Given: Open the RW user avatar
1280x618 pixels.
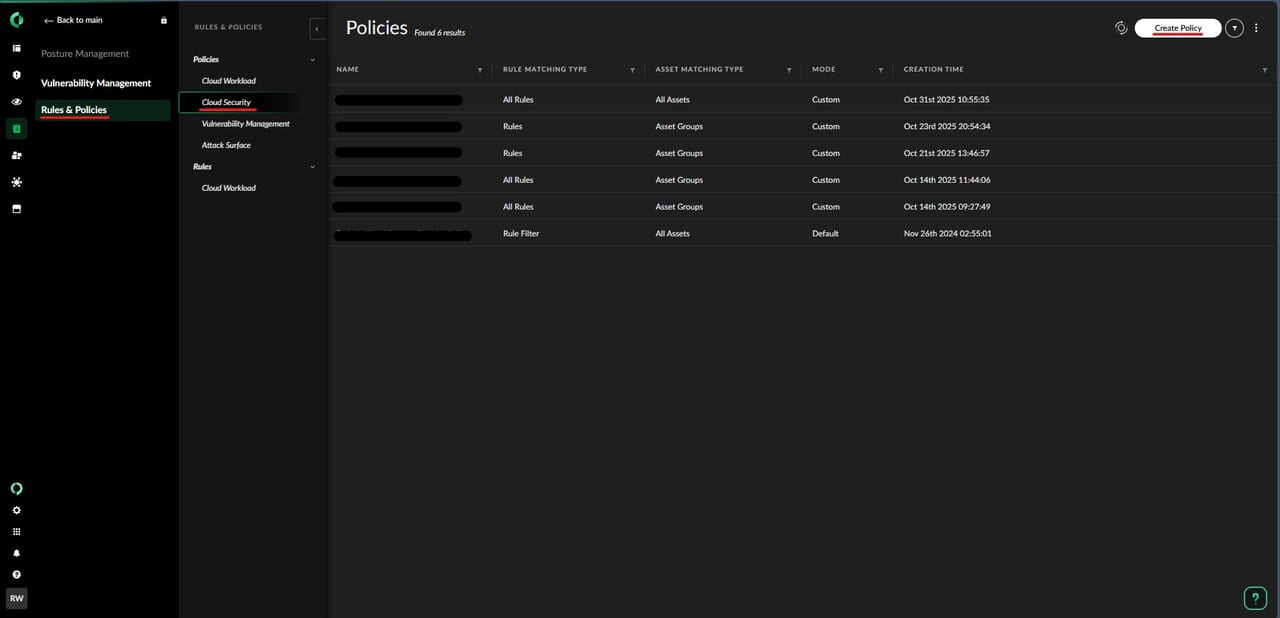Looking at the screenshot, I should [16, 598].
